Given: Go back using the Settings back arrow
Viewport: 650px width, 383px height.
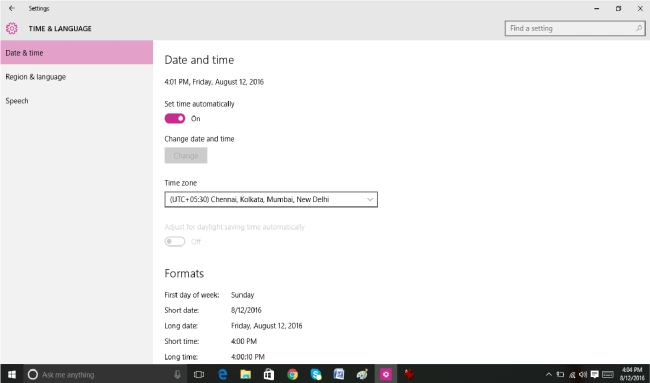Looking at the screenshot, I should click(x=12, y=8).
